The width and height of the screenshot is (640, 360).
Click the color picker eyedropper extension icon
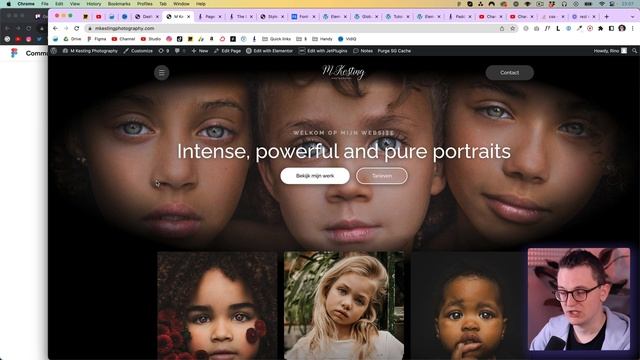tap(579, 29)
